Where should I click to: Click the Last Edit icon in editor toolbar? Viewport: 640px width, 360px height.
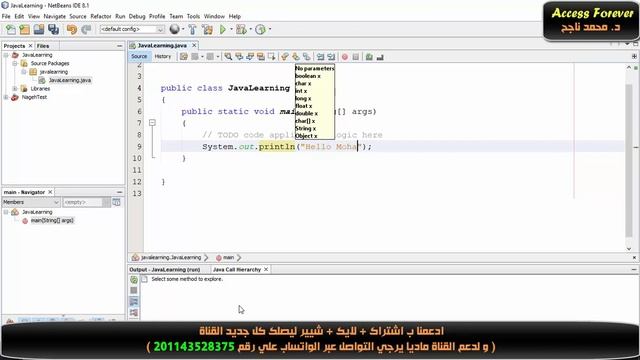184,57
